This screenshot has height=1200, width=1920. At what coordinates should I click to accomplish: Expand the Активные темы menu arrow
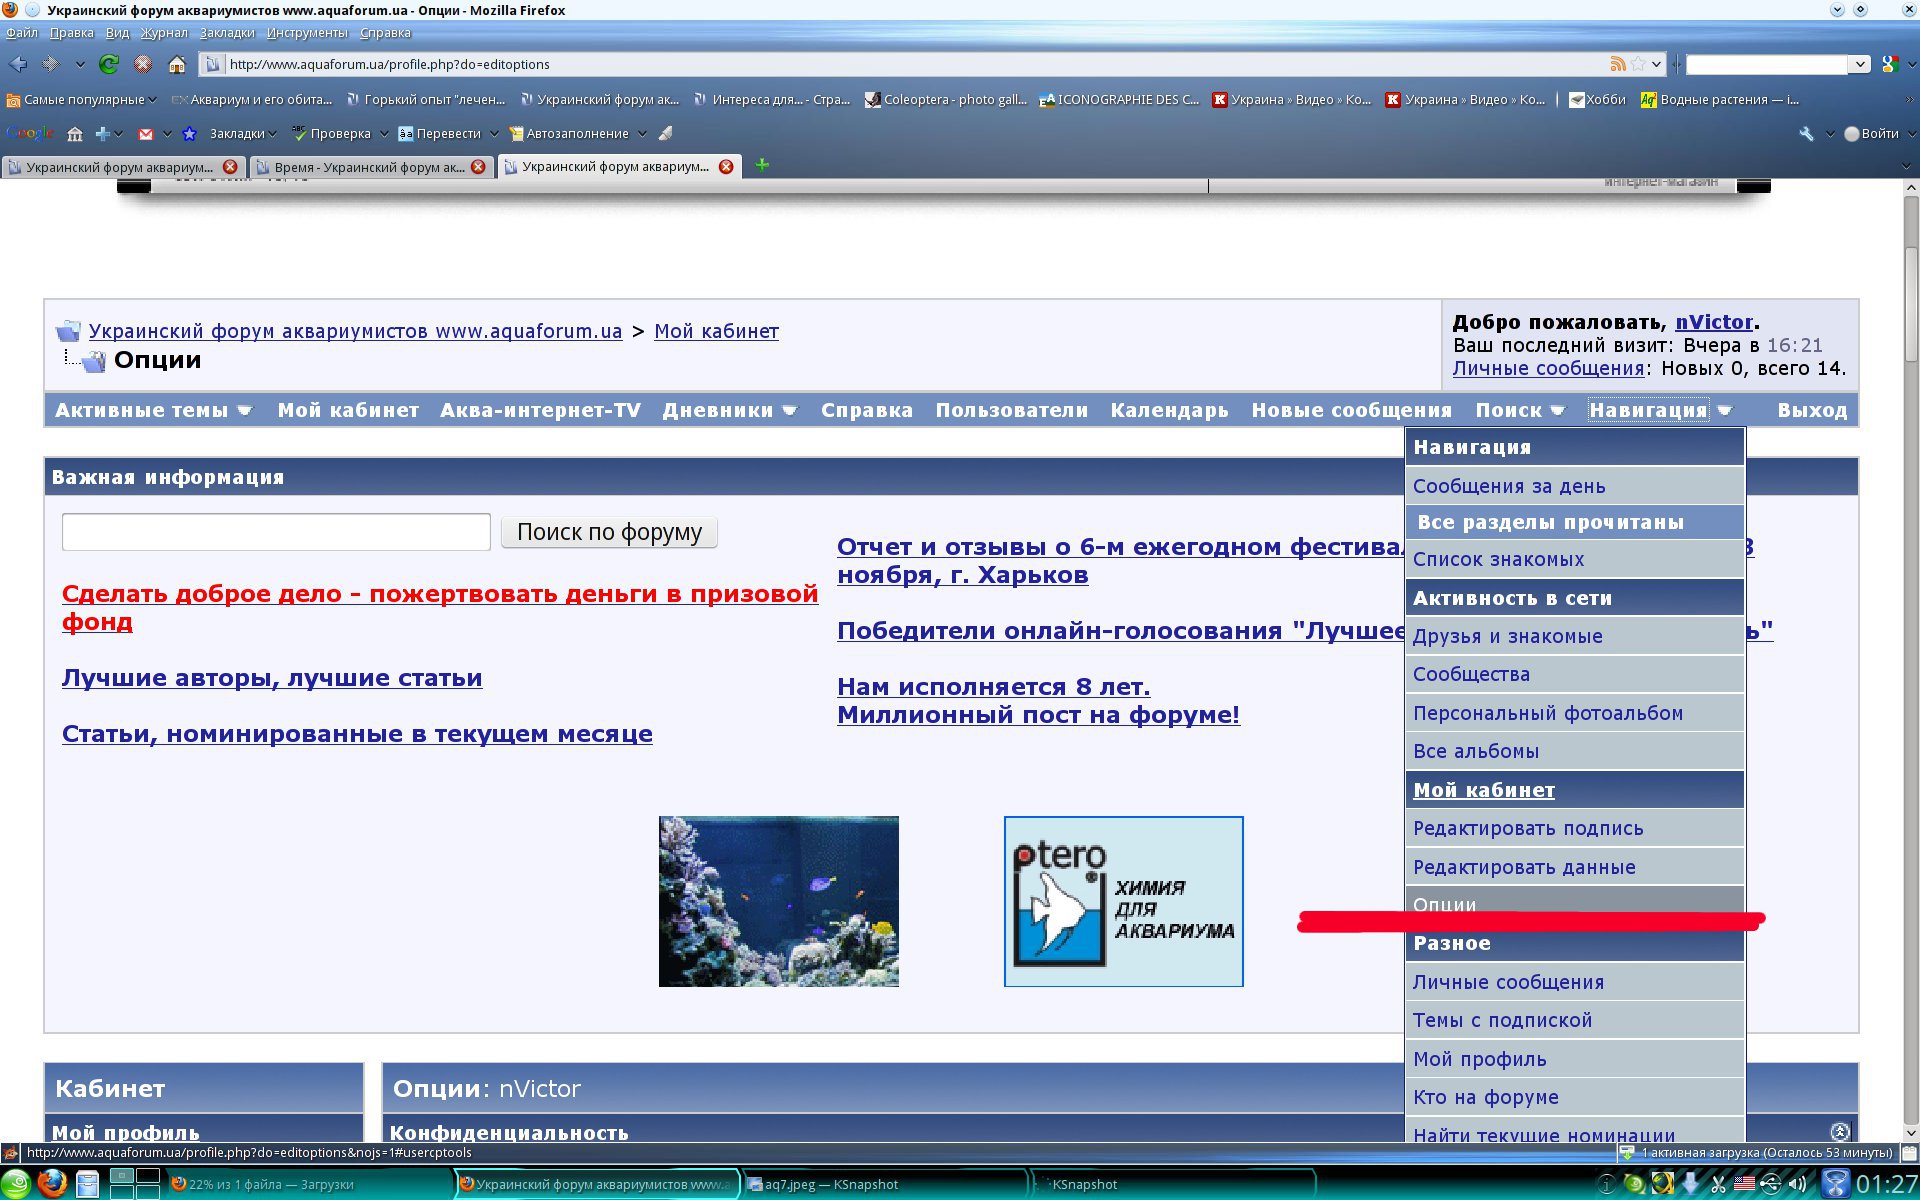(x=244, y=410)
